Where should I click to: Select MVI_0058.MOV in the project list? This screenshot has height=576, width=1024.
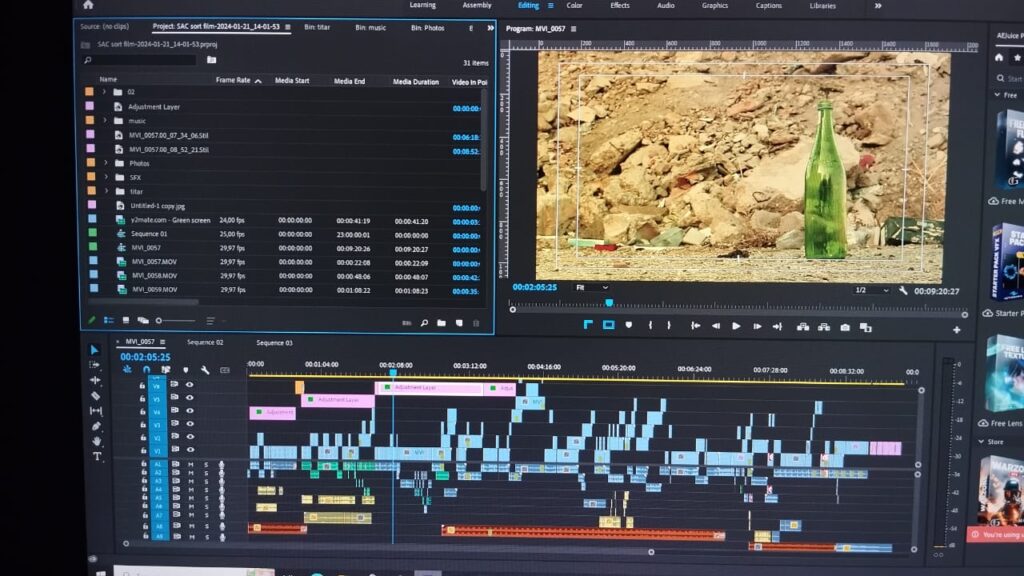click(x=154, y=276)
